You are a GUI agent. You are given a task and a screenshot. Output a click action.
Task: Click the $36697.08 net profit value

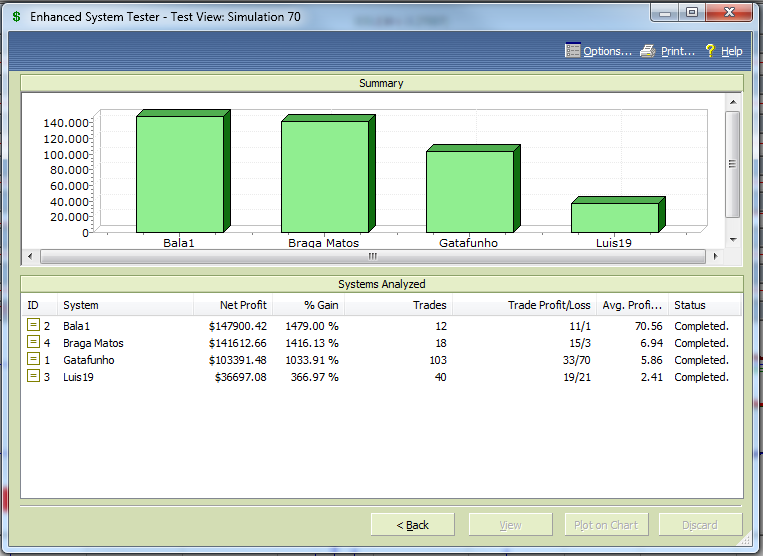(241, 377)
